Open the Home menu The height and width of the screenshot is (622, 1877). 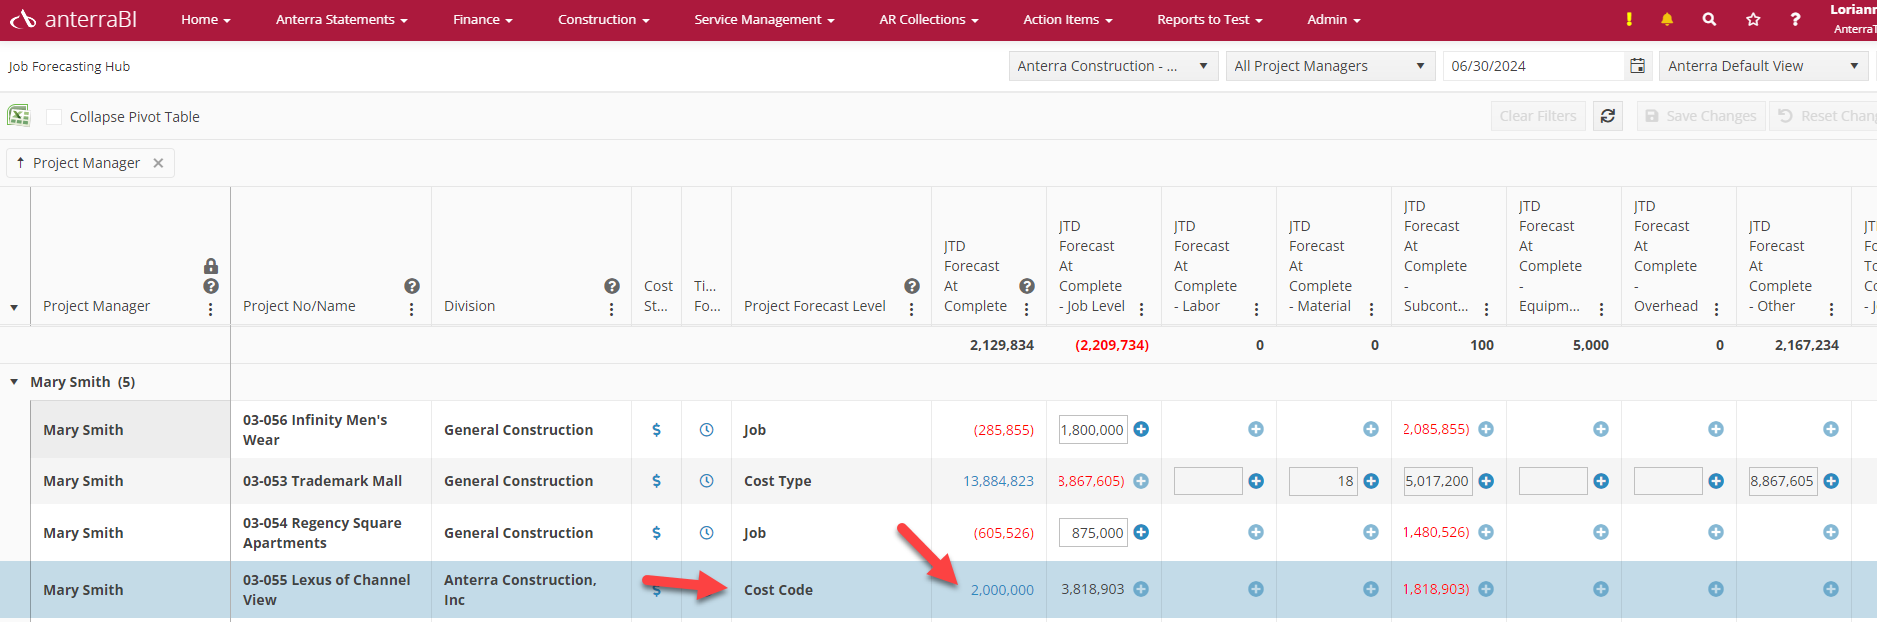206,19
